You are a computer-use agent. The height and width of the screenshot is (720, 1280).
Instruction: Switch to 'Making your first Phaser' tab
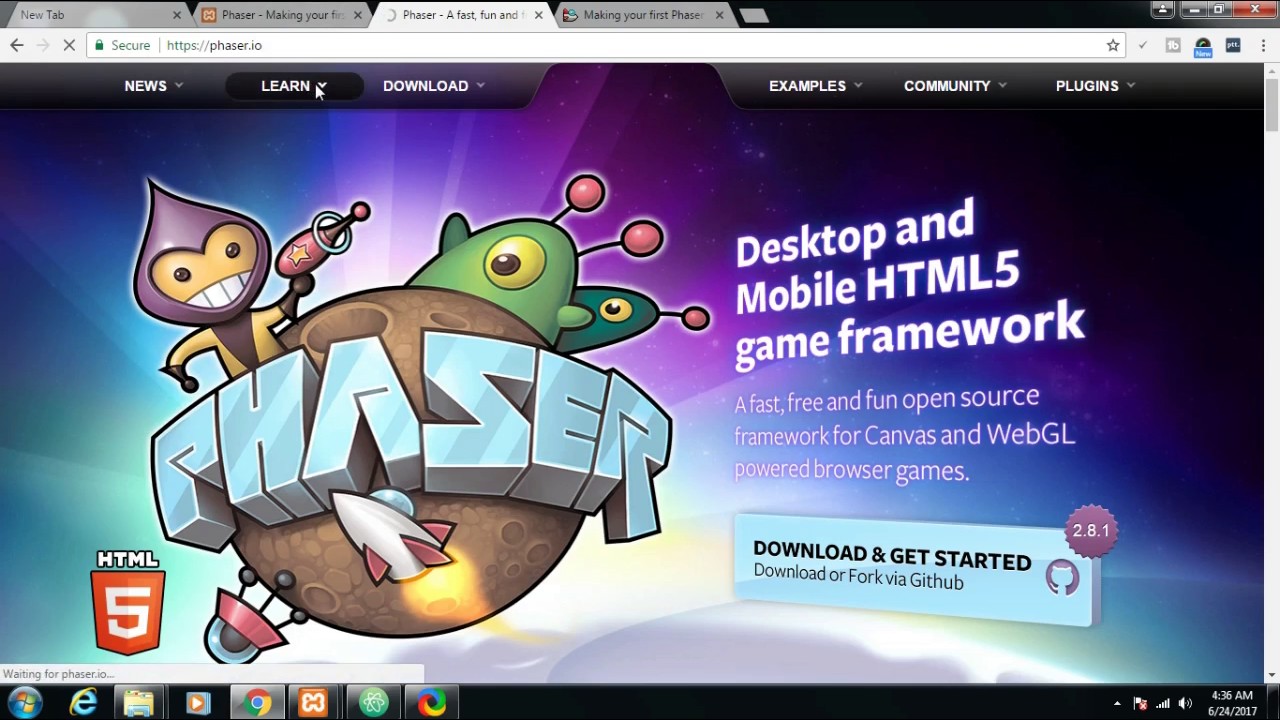[x=642, y=15]
